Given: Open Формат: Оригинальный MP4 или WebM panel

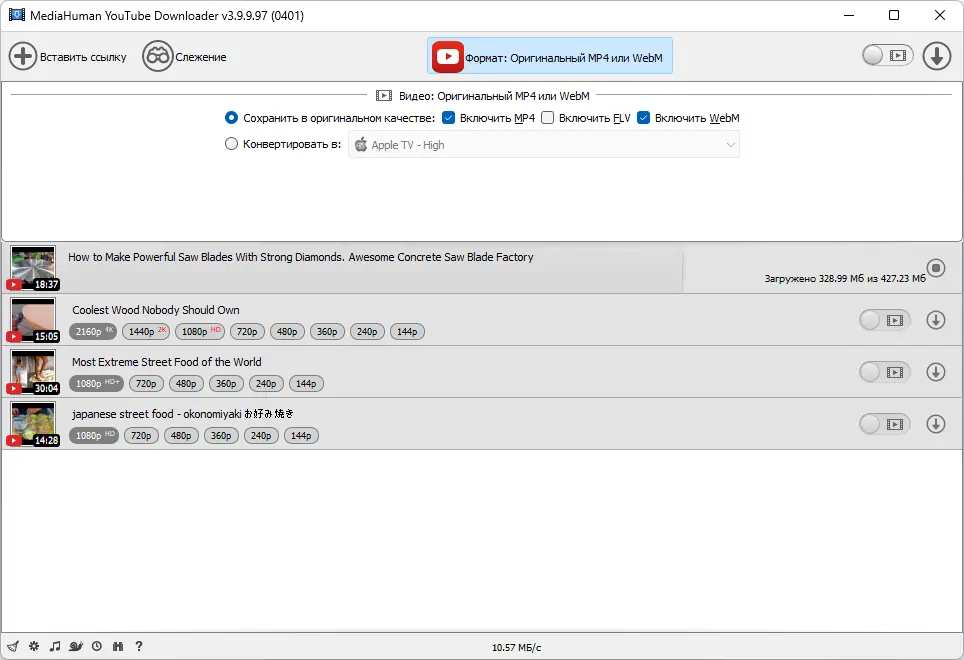Looking at the screenshot, I should 550,56.
